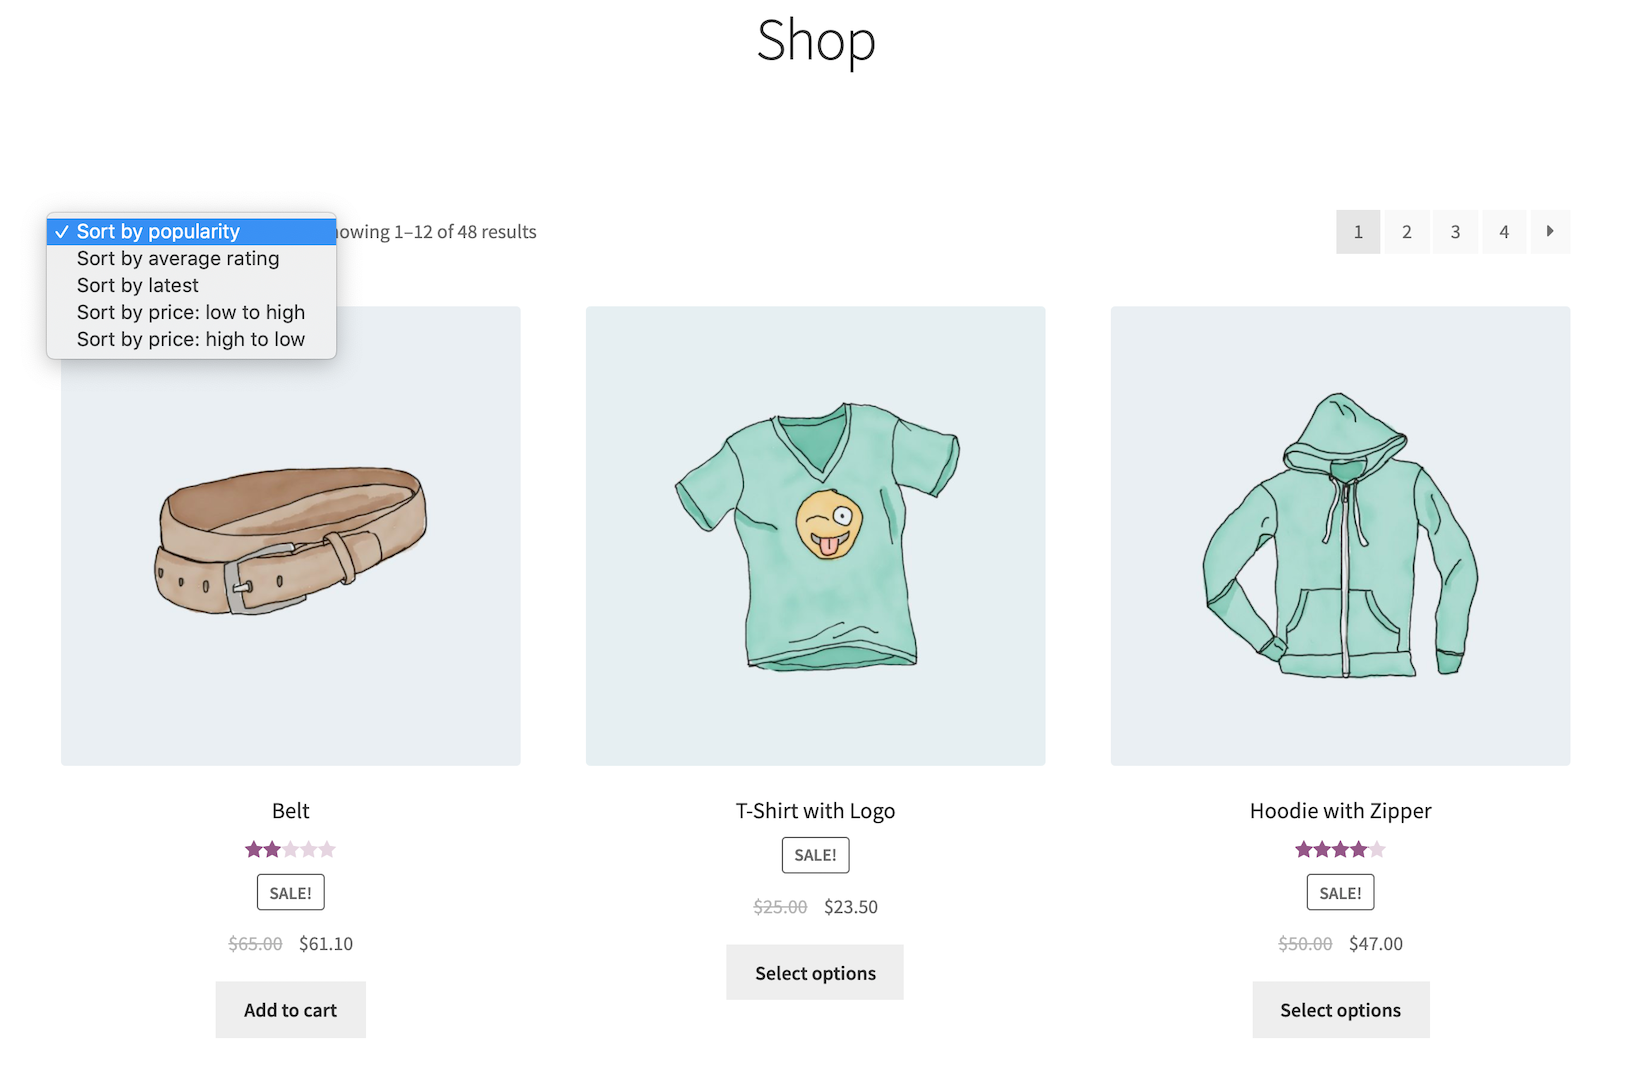Click the Belt SALE! badge
1640x1075 pixels.
coord(290,893)
